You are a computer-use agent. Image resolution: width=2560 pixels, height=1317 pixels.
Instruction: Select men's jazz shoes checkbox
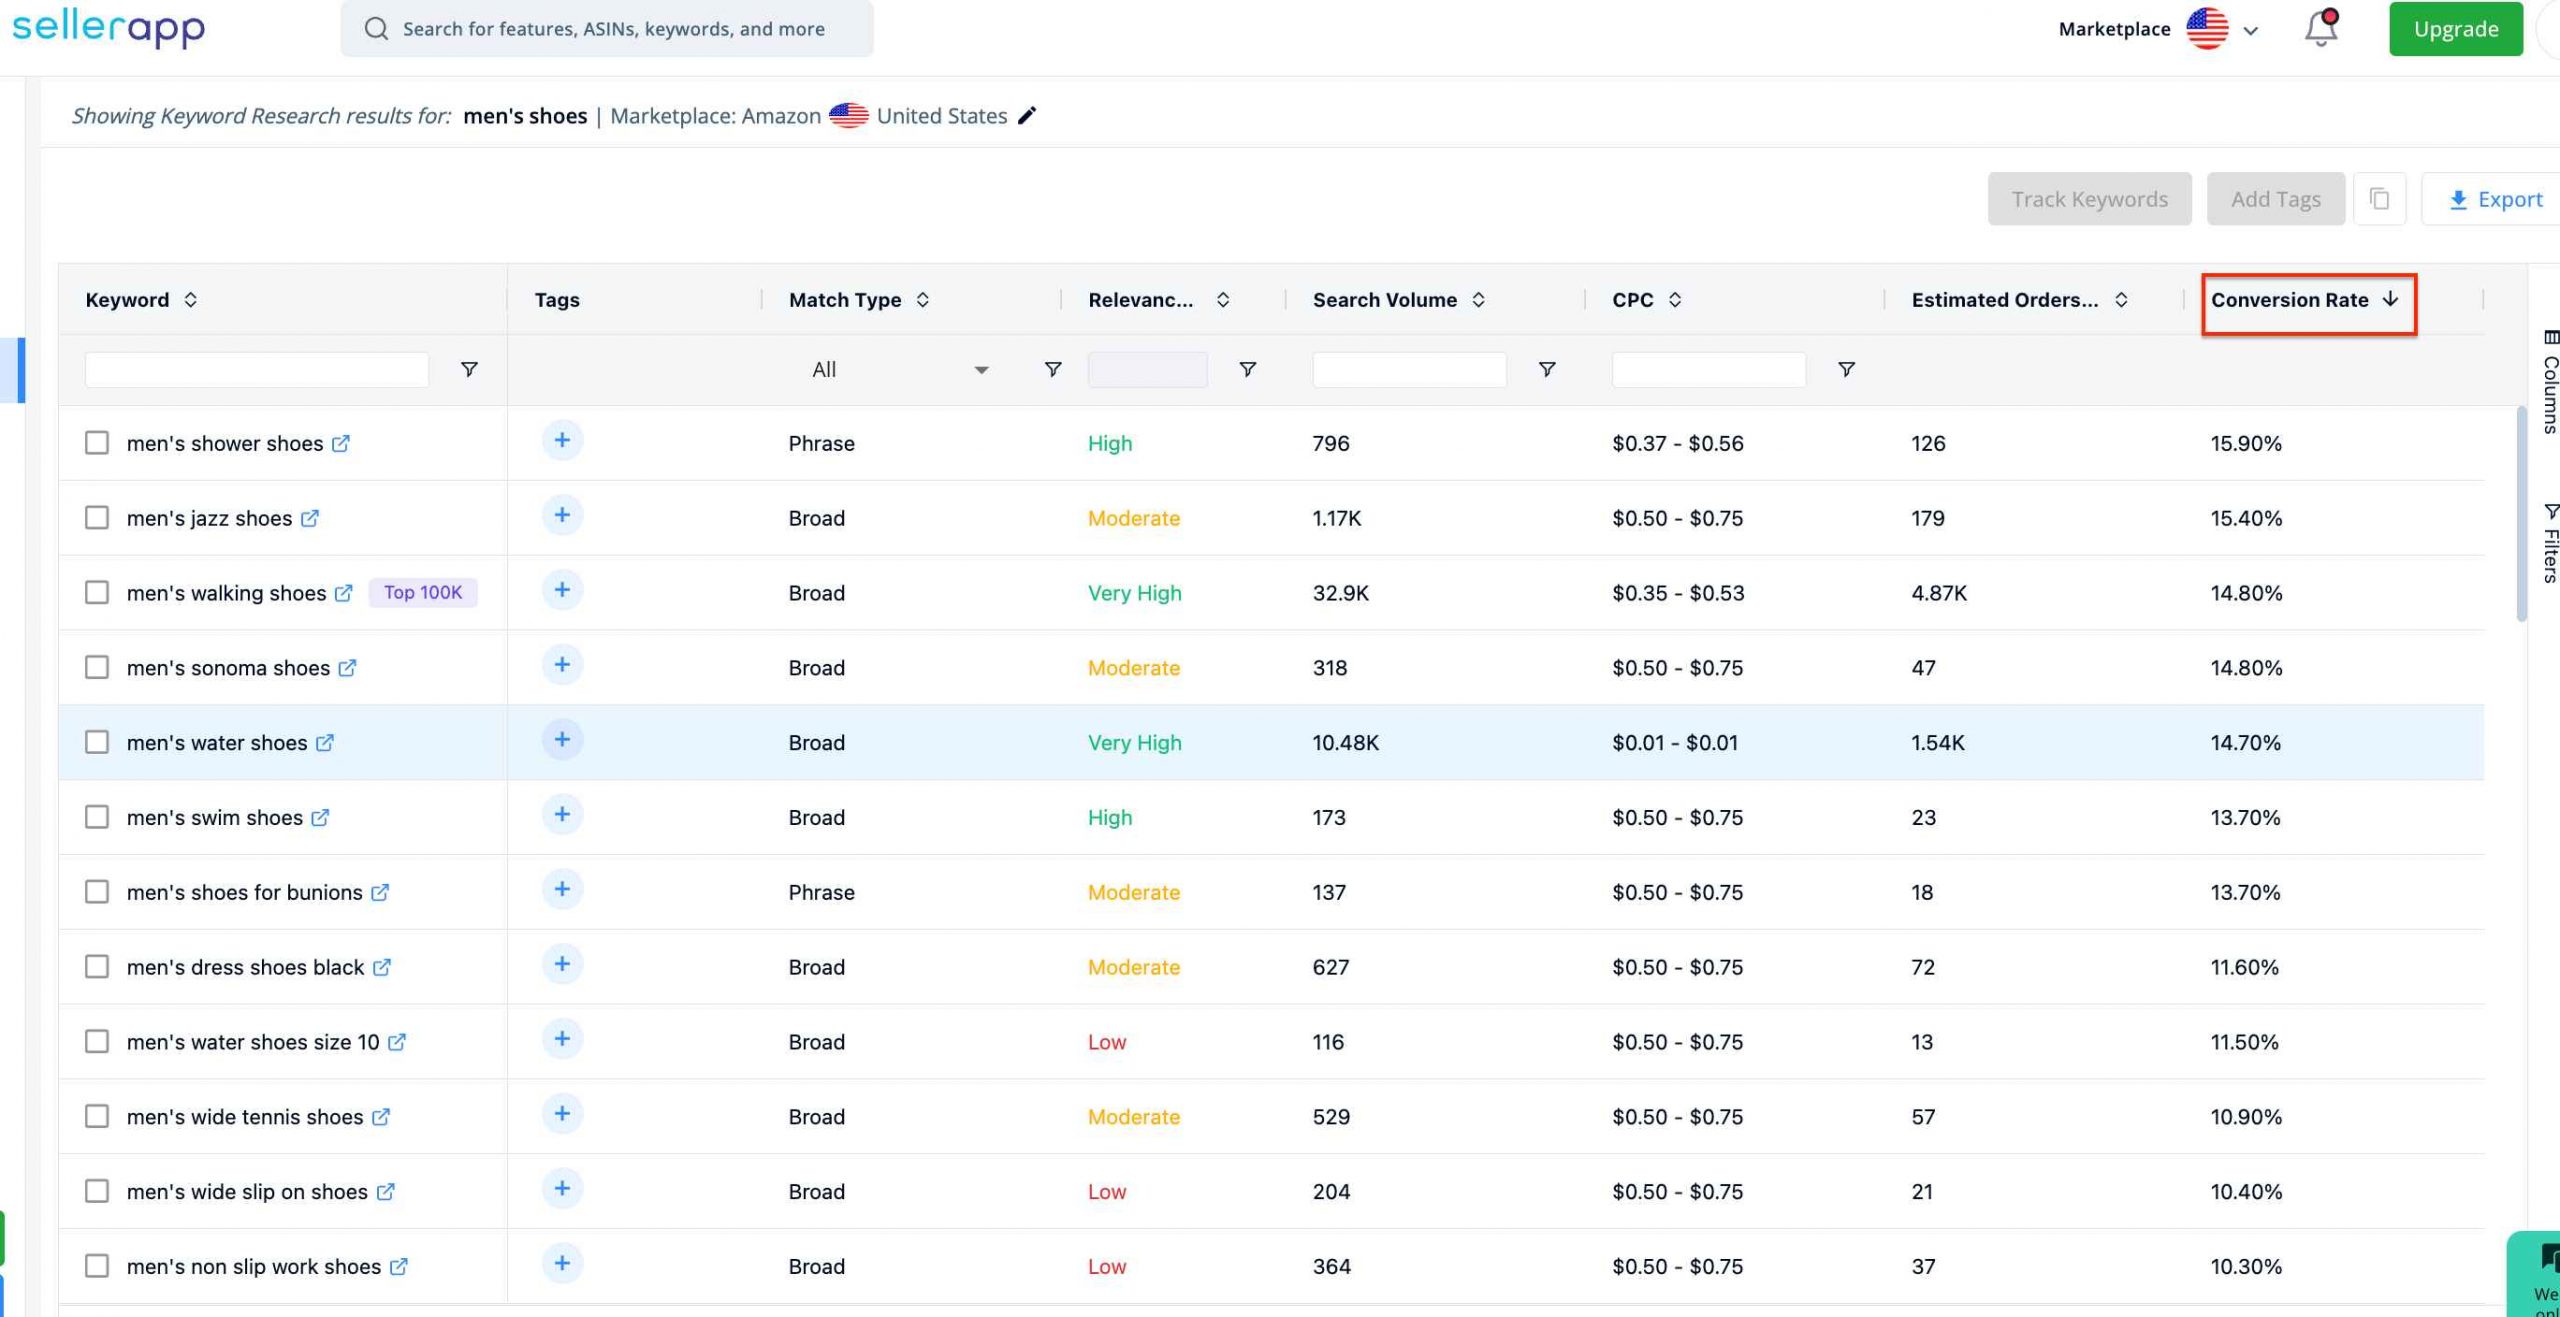pyautogui.click(x=97, y=518)
